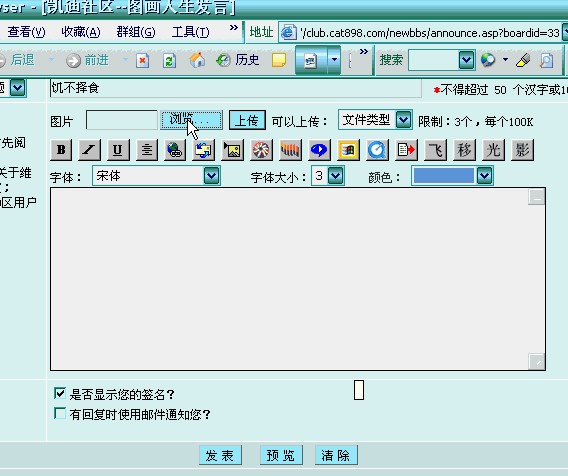Apply bold formatting with B icon
This screenshot has height=476, width=568.
[61, 150]
